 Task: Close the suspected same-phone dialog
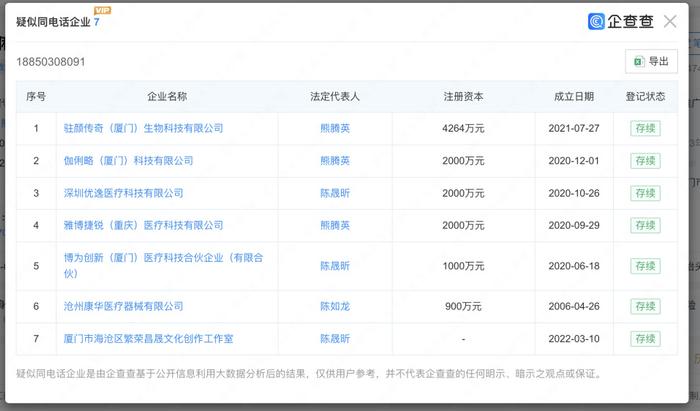pos(670,21)
